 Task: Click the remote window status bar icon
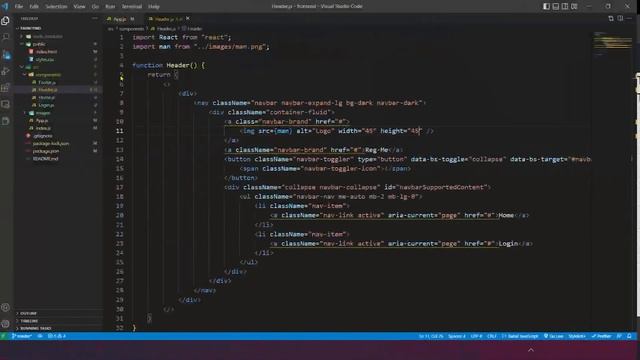tap(4, 336)
